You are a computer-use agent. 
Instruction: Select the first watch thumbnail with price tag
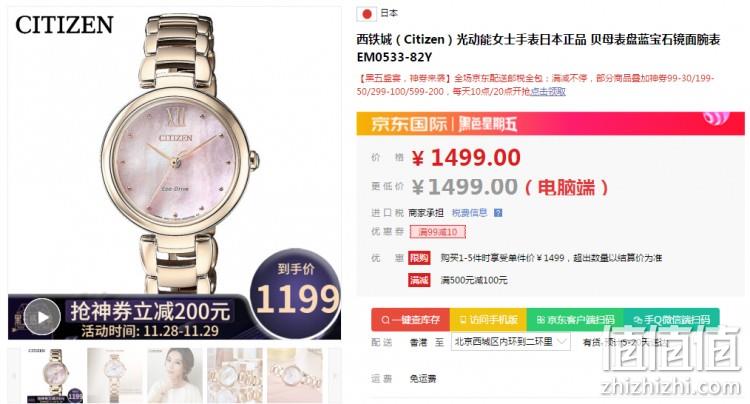[55, 375]
